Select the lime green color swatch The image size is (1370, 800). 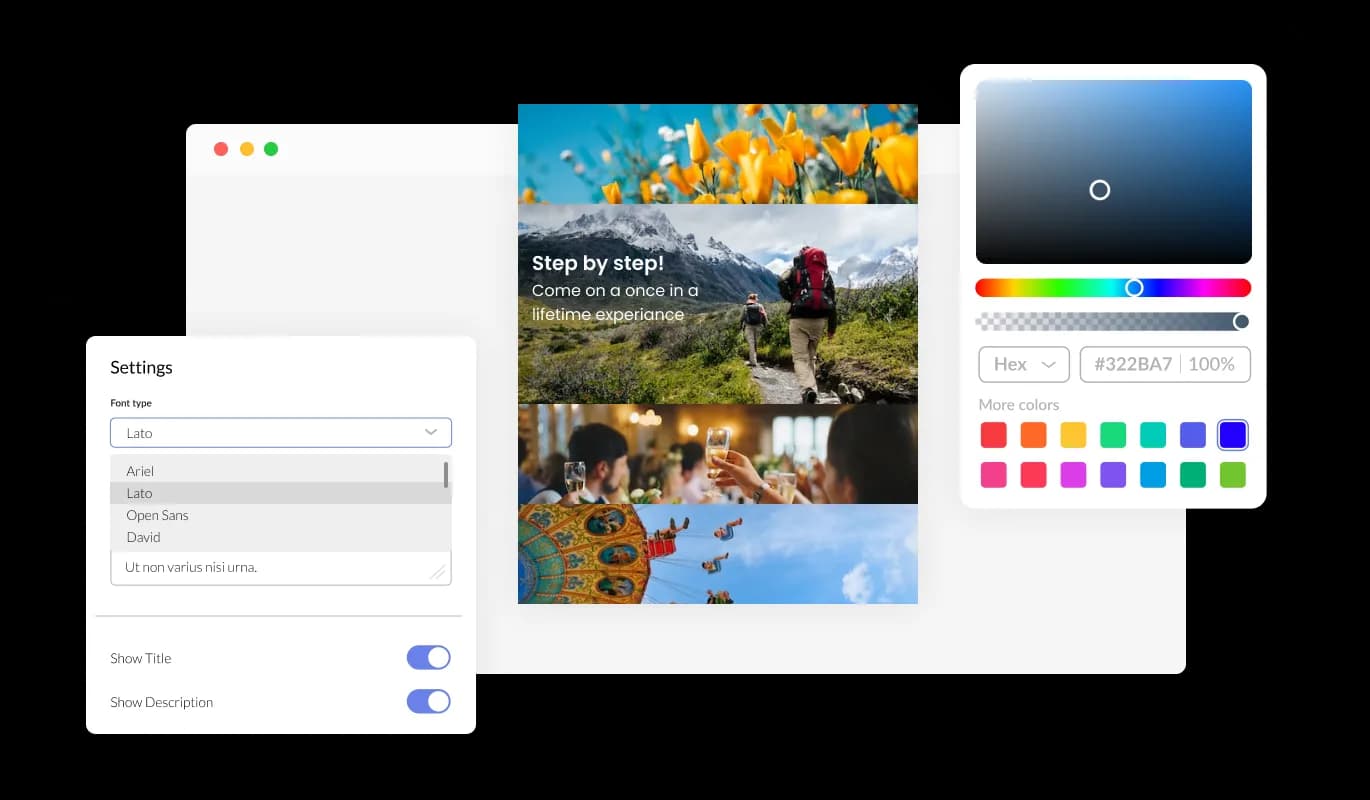click(1233, 475)
